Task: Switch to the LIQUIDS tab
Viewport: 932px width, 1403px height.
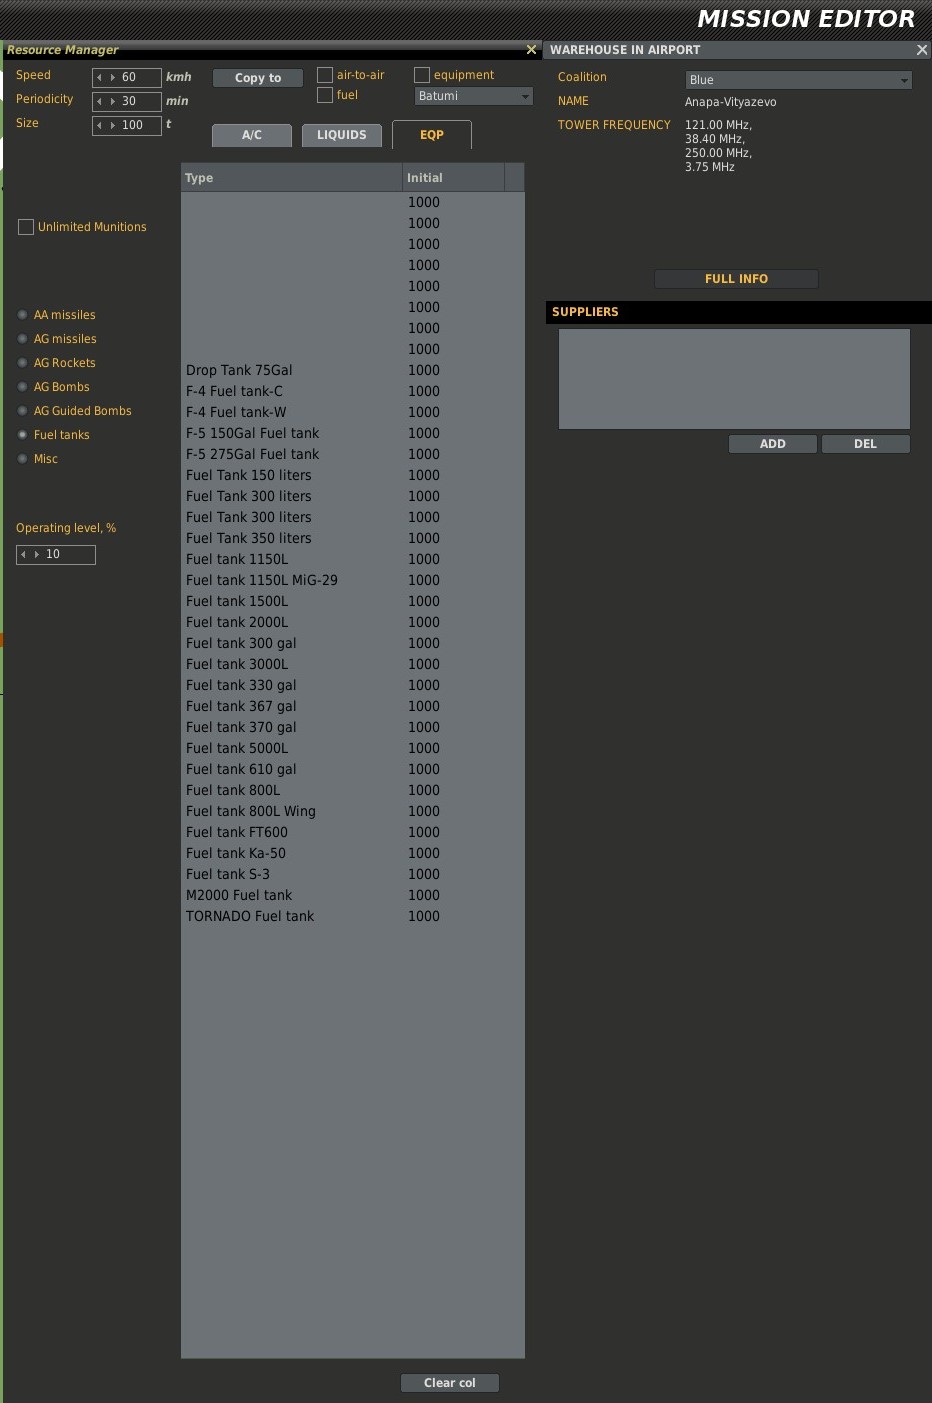Action: click(x=342, y=135)
